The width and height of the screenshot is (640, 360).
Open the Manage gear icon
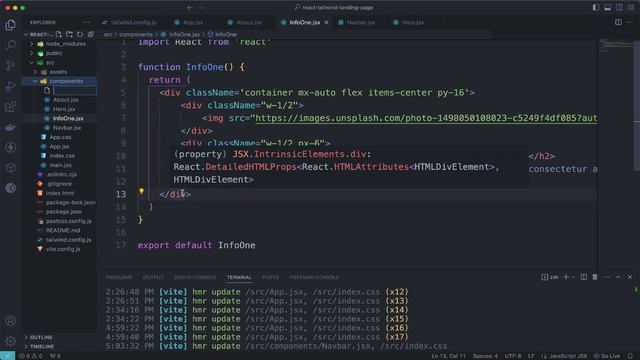coord(11,341)
